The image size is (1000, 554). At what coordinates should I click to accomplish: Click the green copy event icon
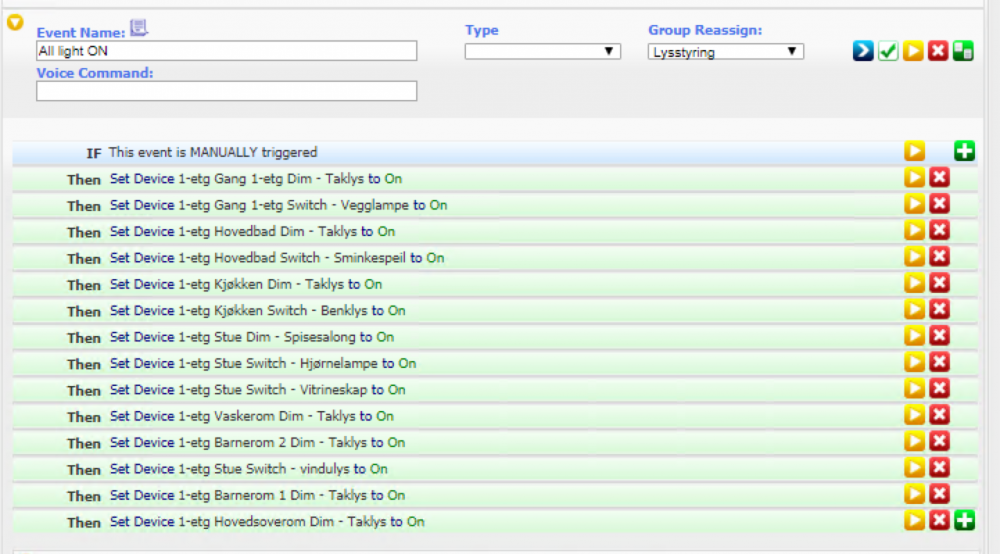point(963,51)
